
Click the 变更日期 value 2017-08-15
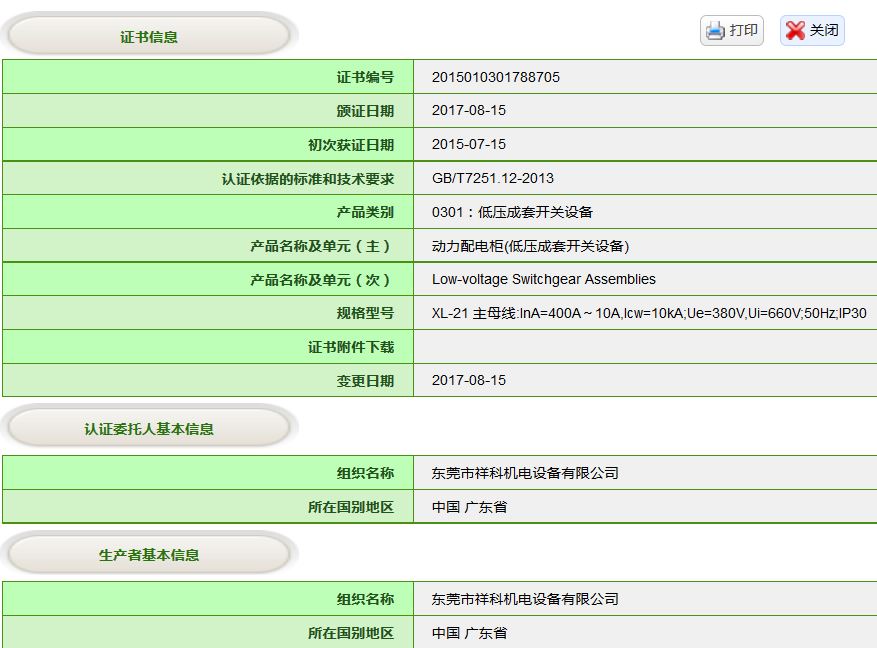(x=469, y=381)
